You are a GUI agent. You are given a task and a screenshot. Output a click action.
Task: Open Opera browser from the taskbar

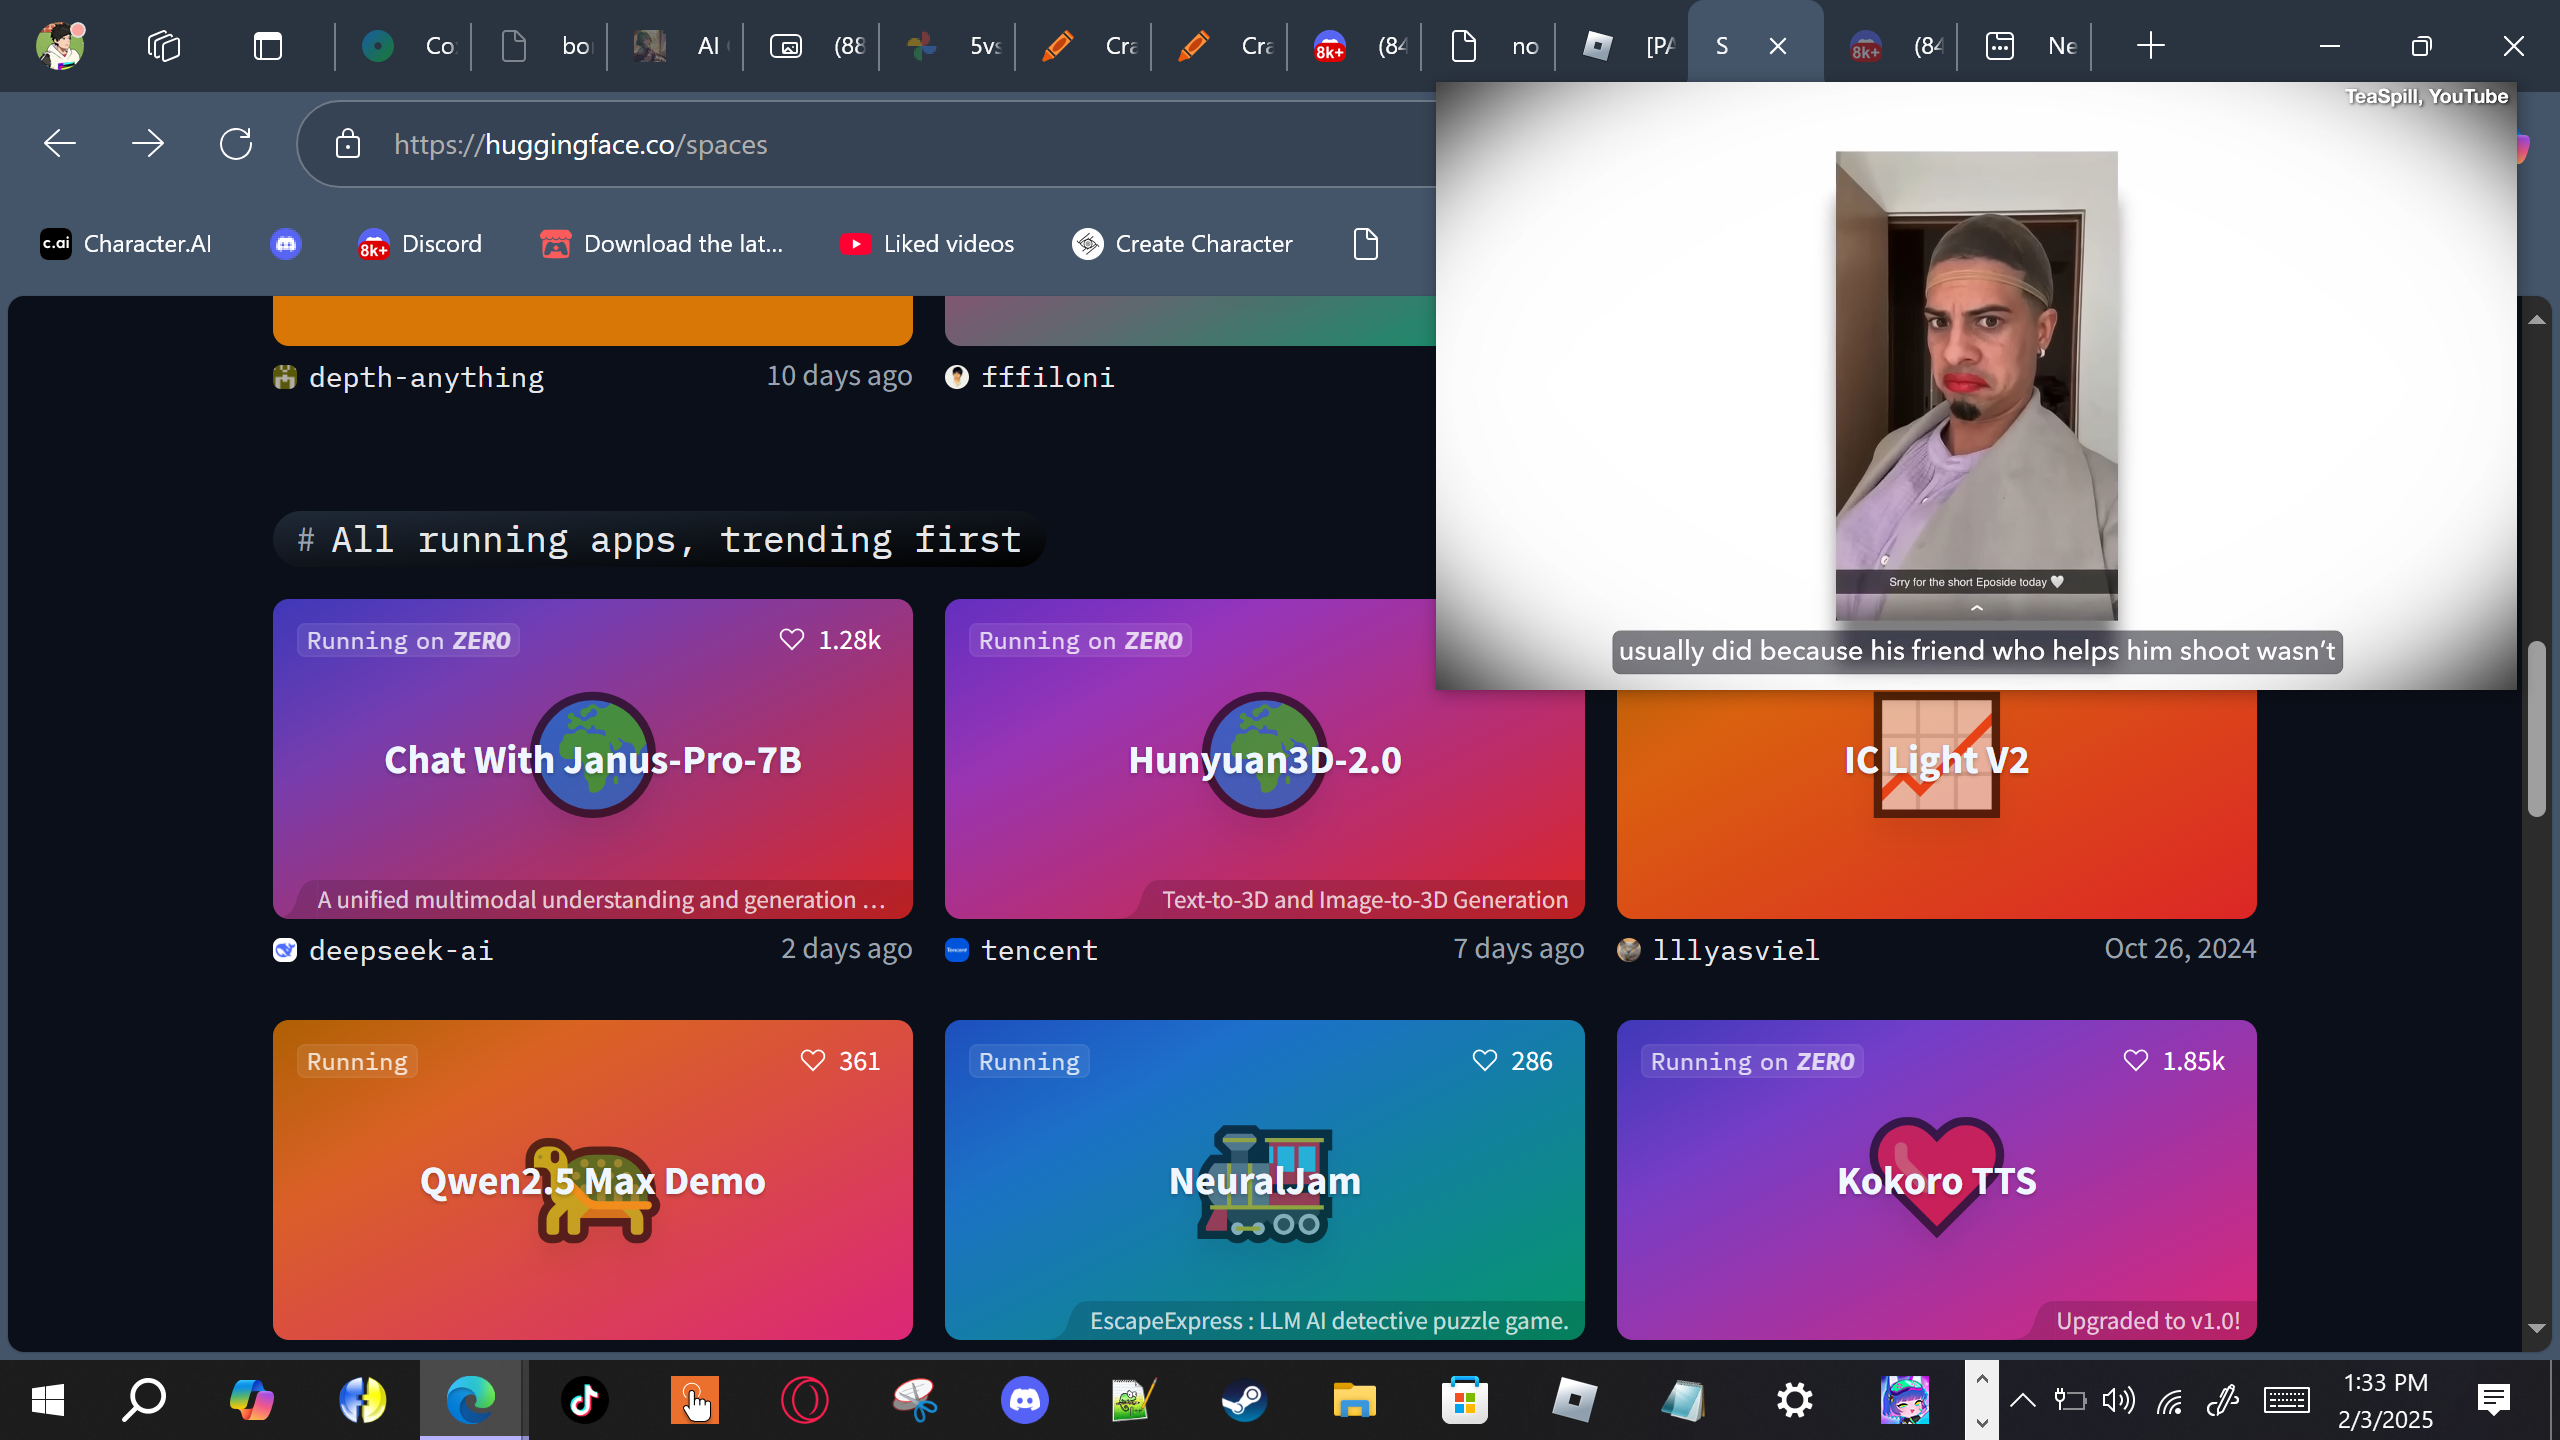804,1400
